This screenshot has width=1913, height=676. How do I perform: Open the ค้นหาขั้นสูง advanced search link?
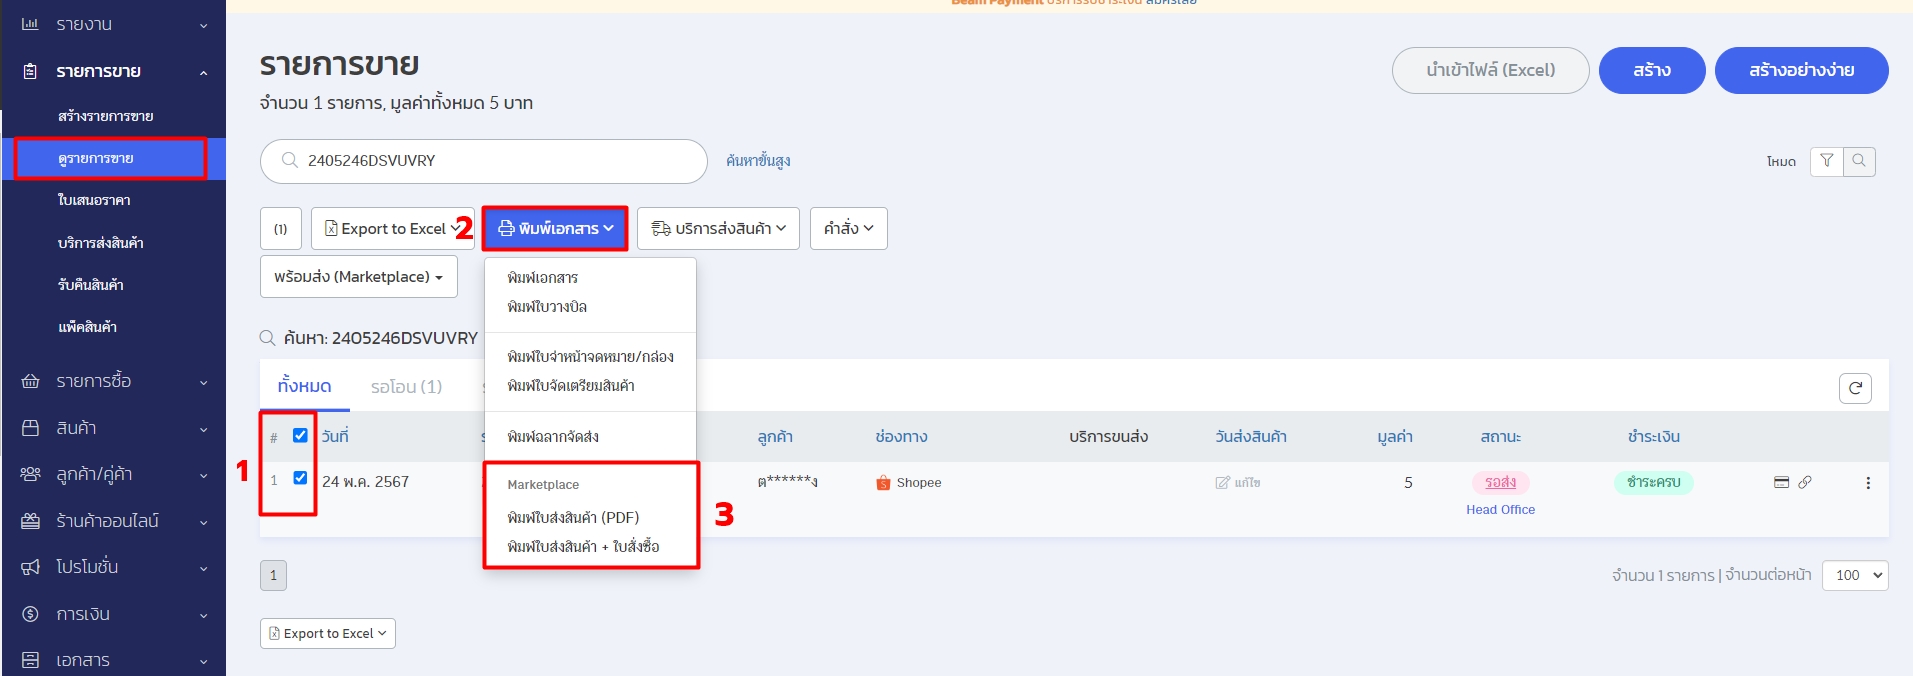click(x=758, y=161)
